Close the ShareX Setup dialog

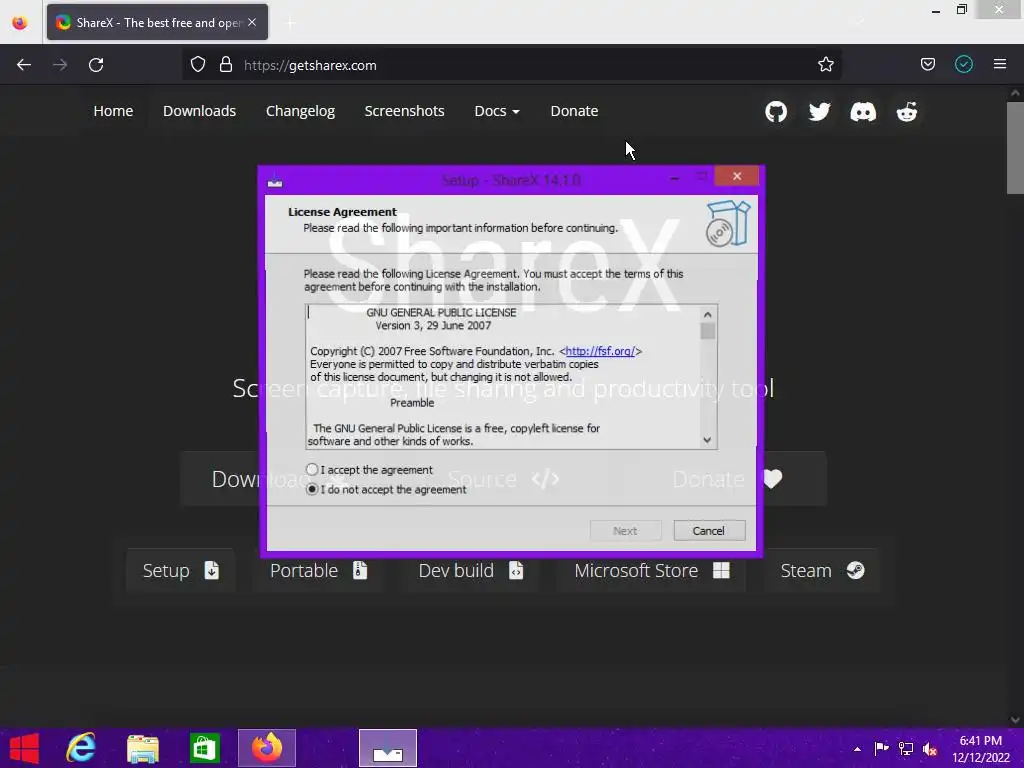tap(737, 176)
